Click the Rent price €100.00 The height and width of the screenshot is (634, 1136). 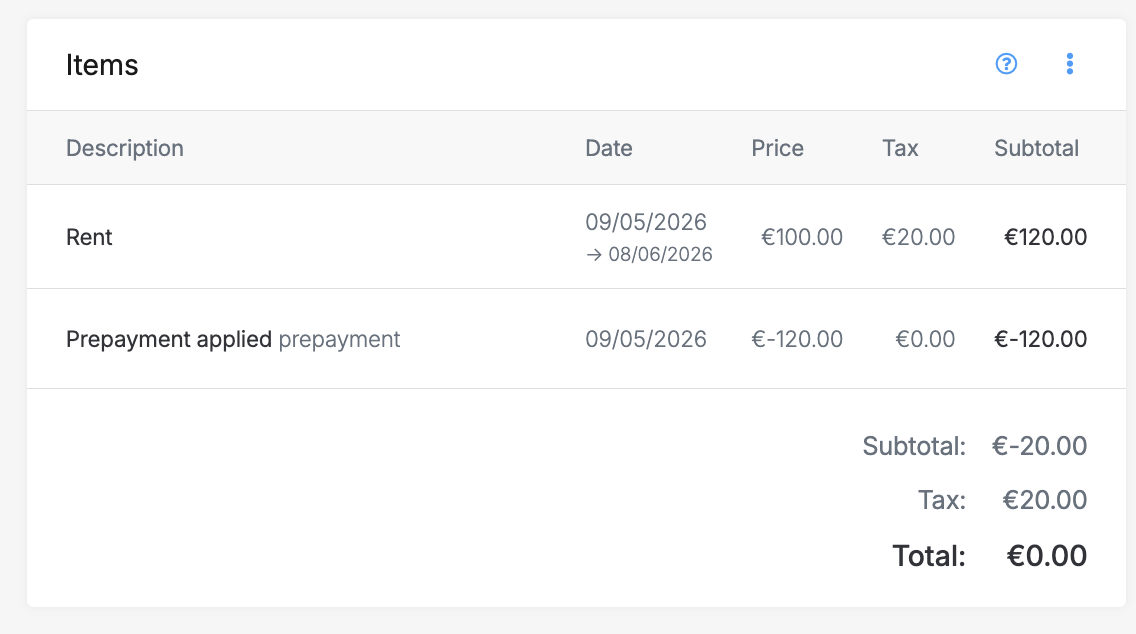click(x=802, y=237)
